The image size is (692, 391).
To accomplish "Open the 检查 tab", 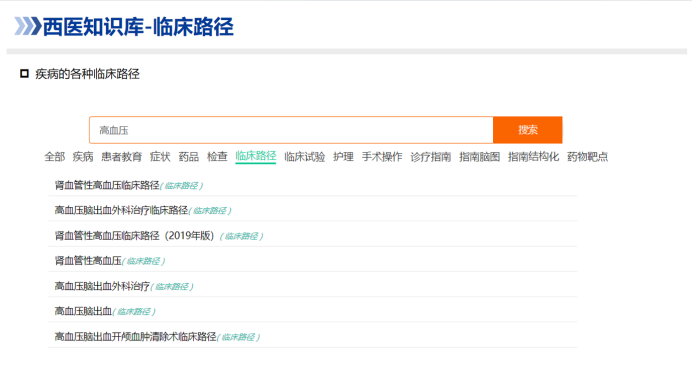I will (x=217, y=157).
